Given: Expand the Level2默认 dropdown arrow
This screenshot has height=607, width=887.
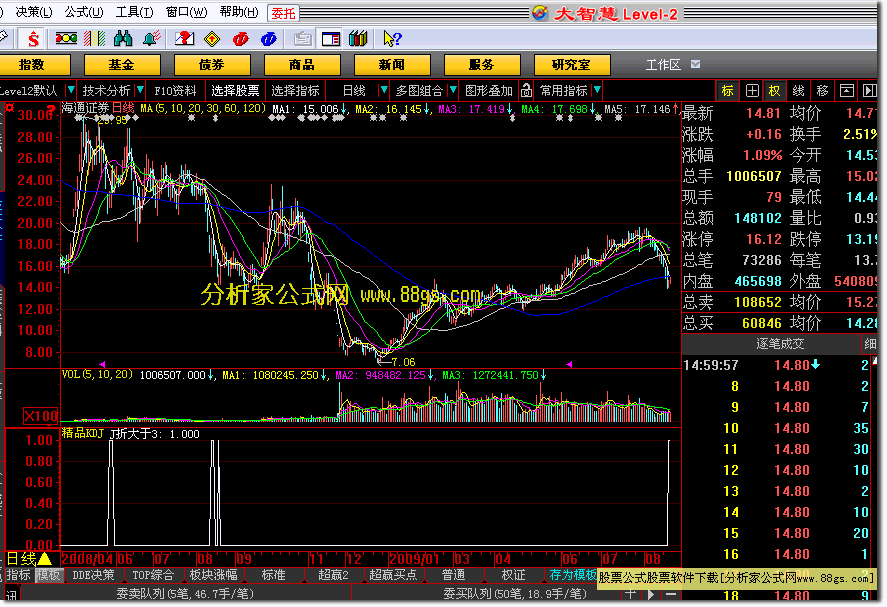Looking at the screenshot, I should point(71,90).
